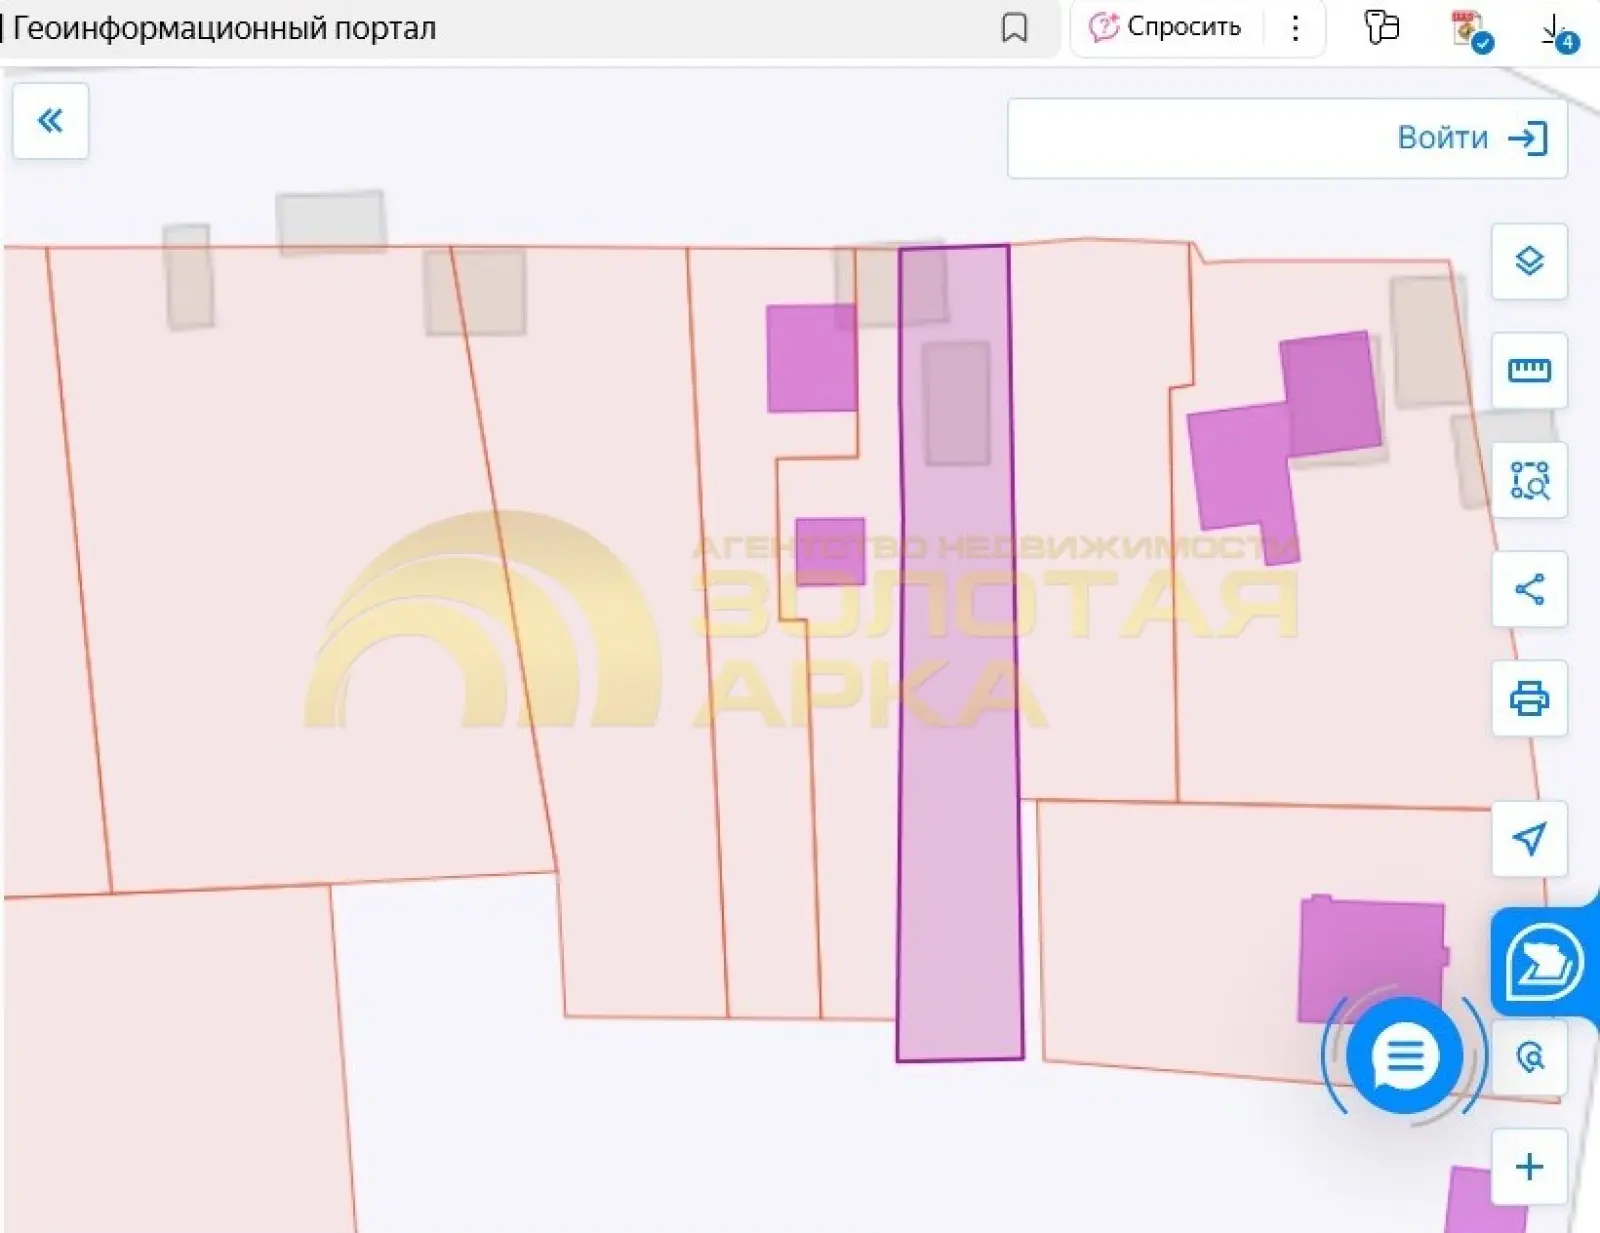
Task: Print the map with printer icon
Action: (x=1529, y=698)
